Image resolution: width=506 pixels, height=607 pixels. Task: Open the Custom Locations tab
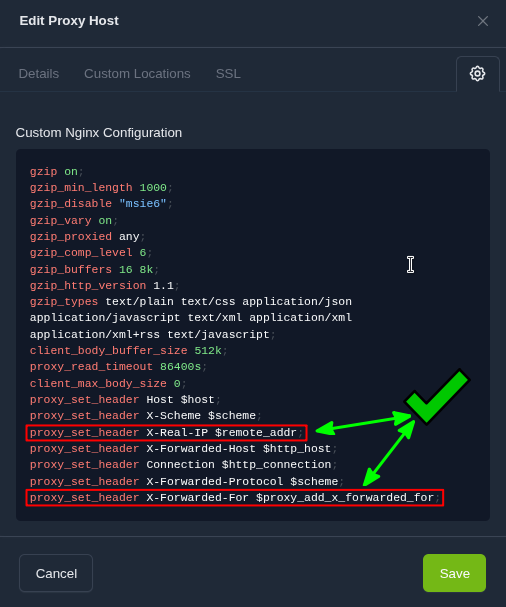137,74
